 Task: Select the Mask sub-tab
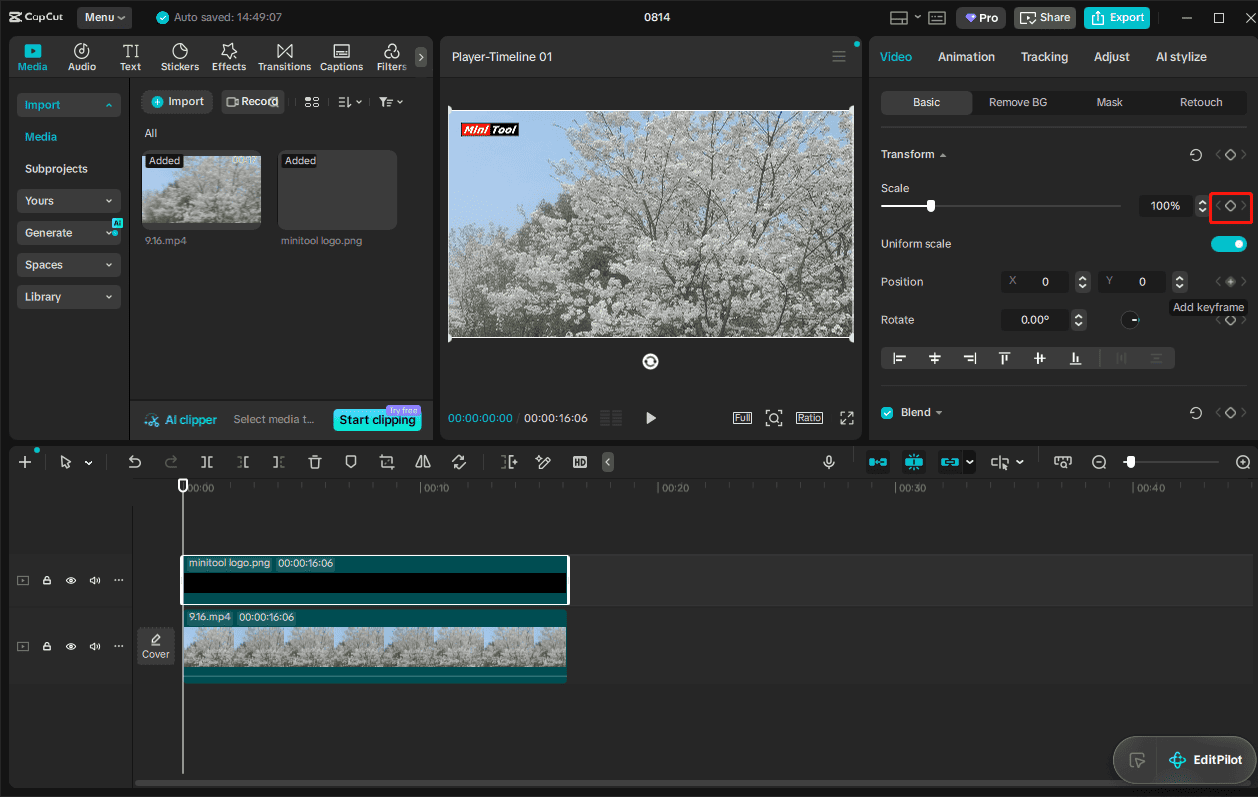[x=1109, y=102]
